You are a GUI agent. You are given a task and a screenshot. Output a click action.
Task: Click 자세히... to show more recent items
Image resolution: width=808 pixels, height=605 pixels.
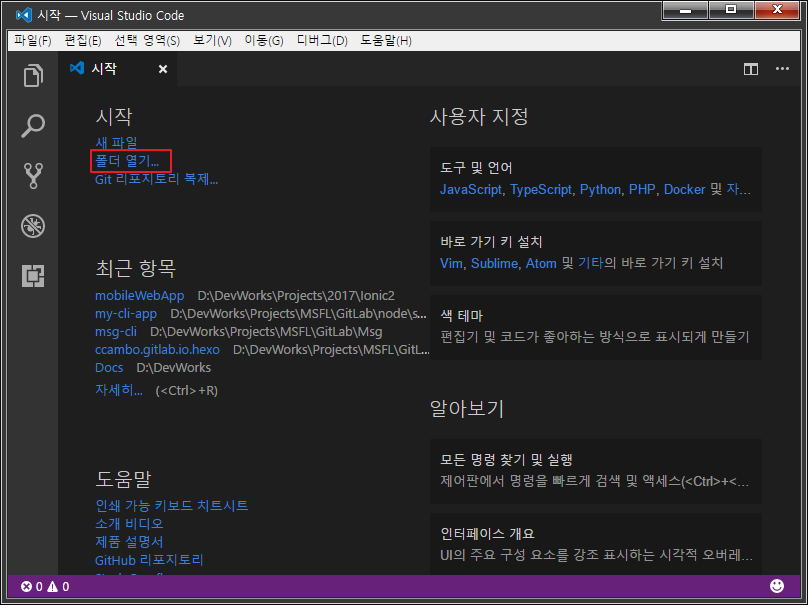tap(119, 390)
